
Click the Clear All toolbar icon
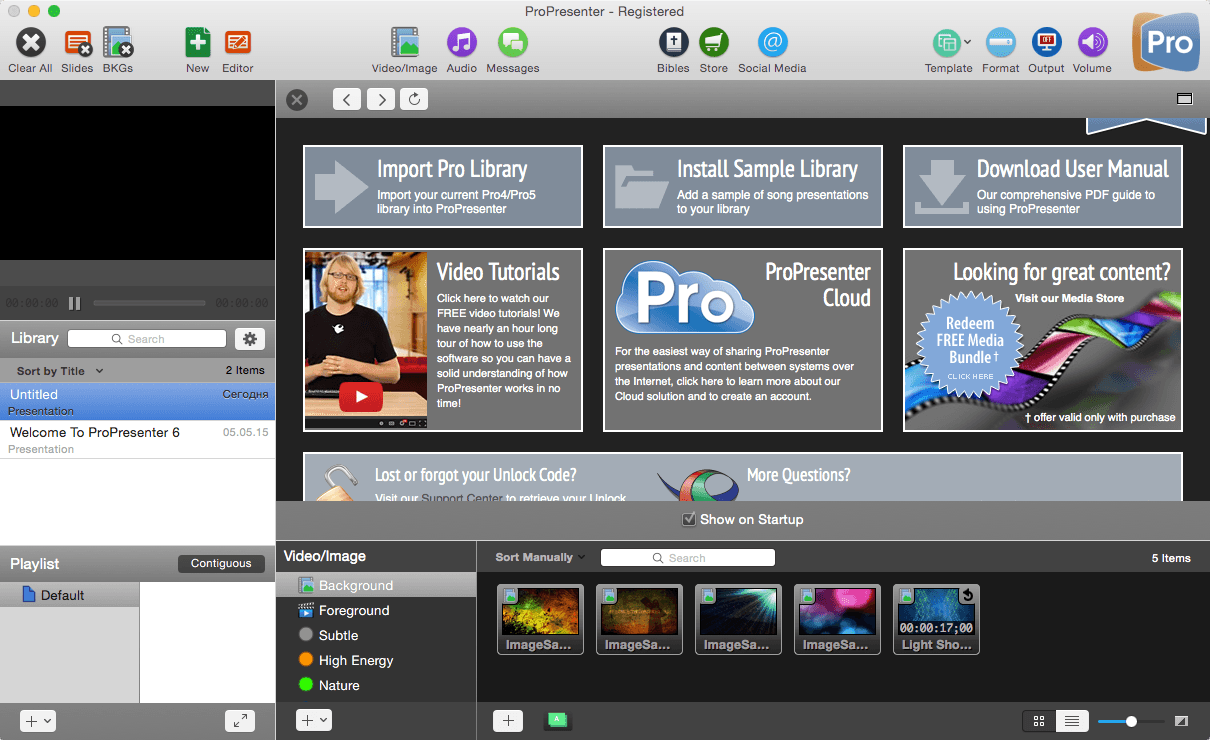pos(31,43)
